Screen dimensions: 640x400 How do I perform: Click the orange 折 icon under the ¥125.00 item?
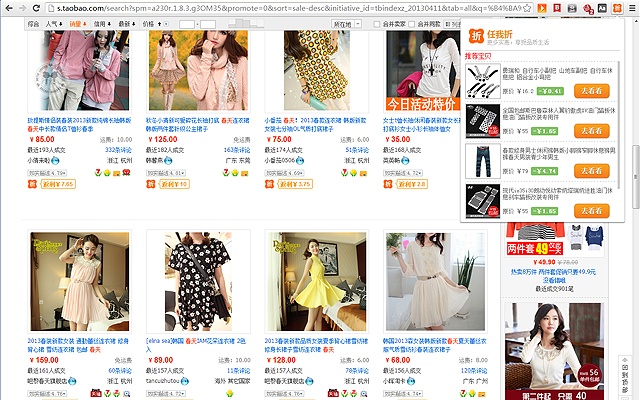click(x=151, y=184)
